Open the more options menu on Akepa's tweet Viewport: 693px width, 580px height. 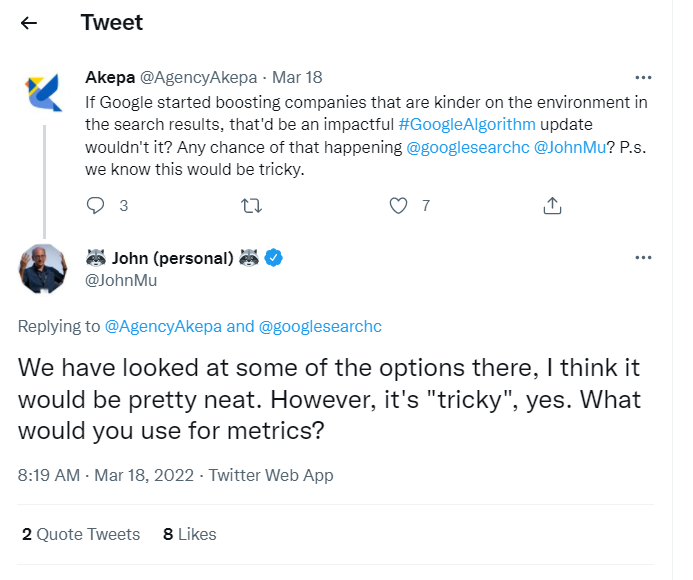[x=643, y=78]
